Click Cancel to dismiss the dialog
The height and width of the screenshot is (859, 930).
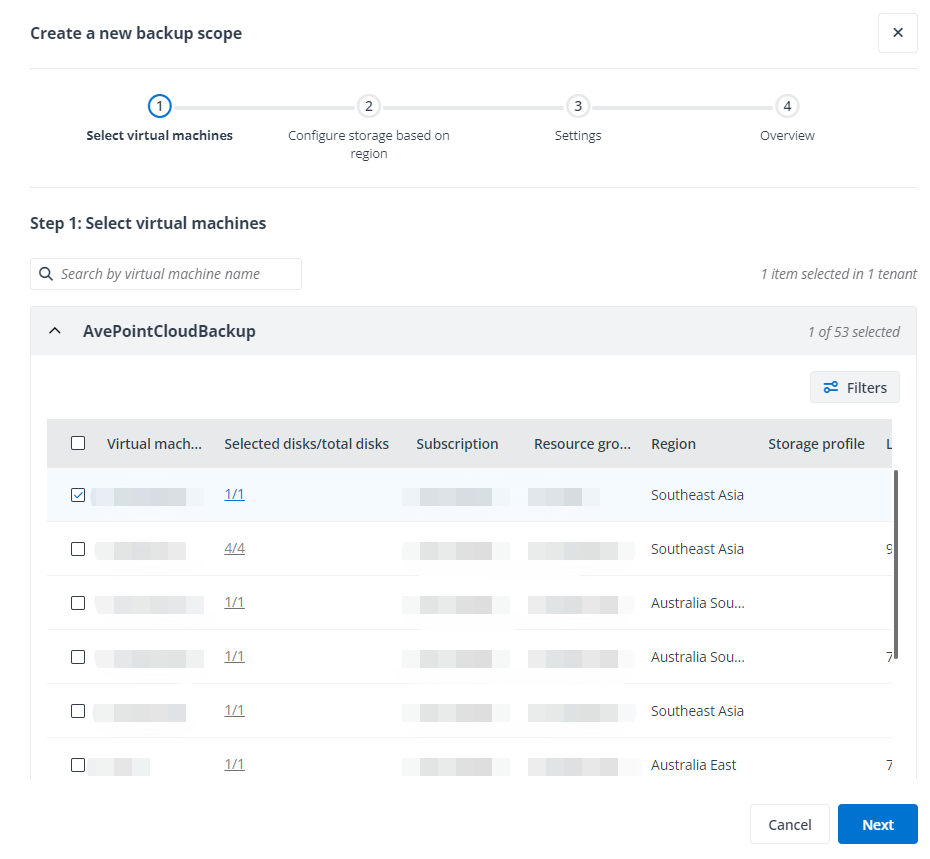click(789, 824)
